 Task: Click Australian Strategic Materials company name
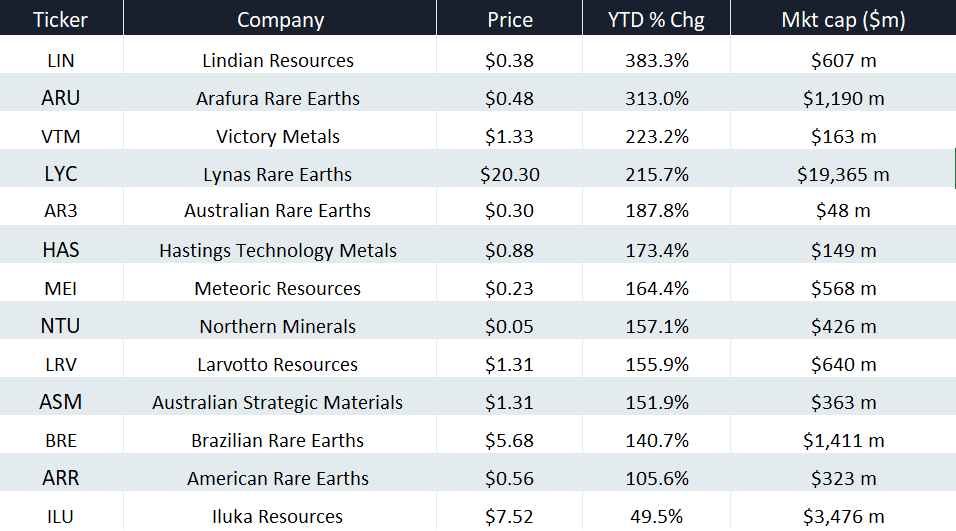coord(278,402)
